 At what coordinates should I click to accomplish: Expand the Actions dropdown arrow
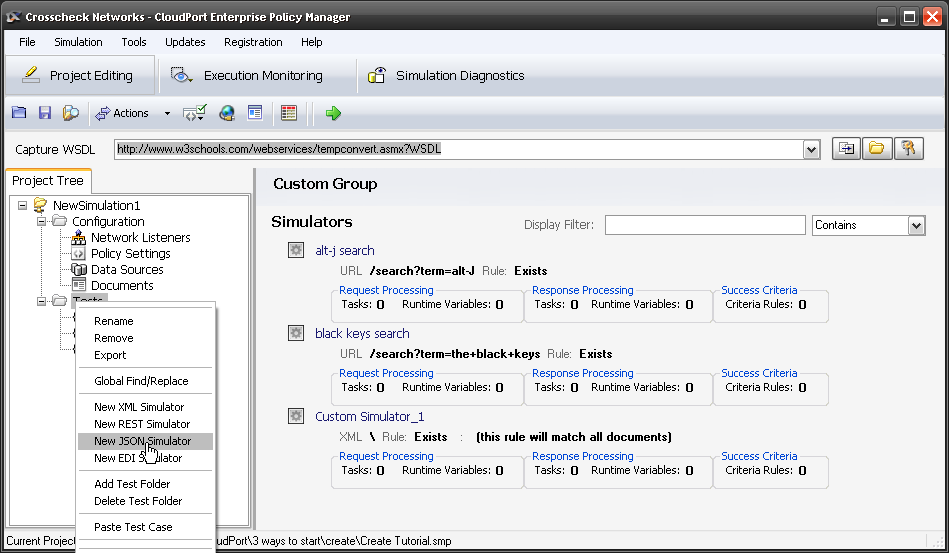167,113
